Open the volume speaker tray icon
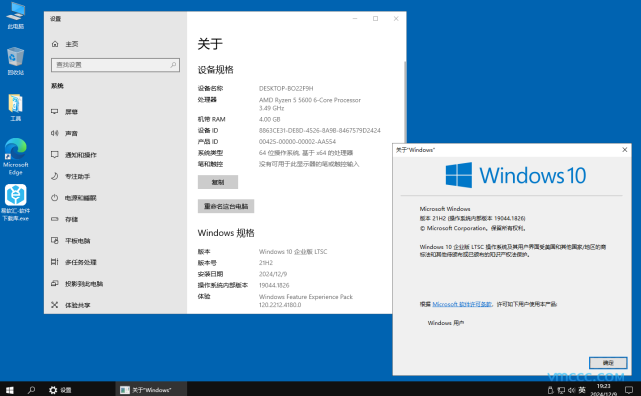 click(572, 390)
